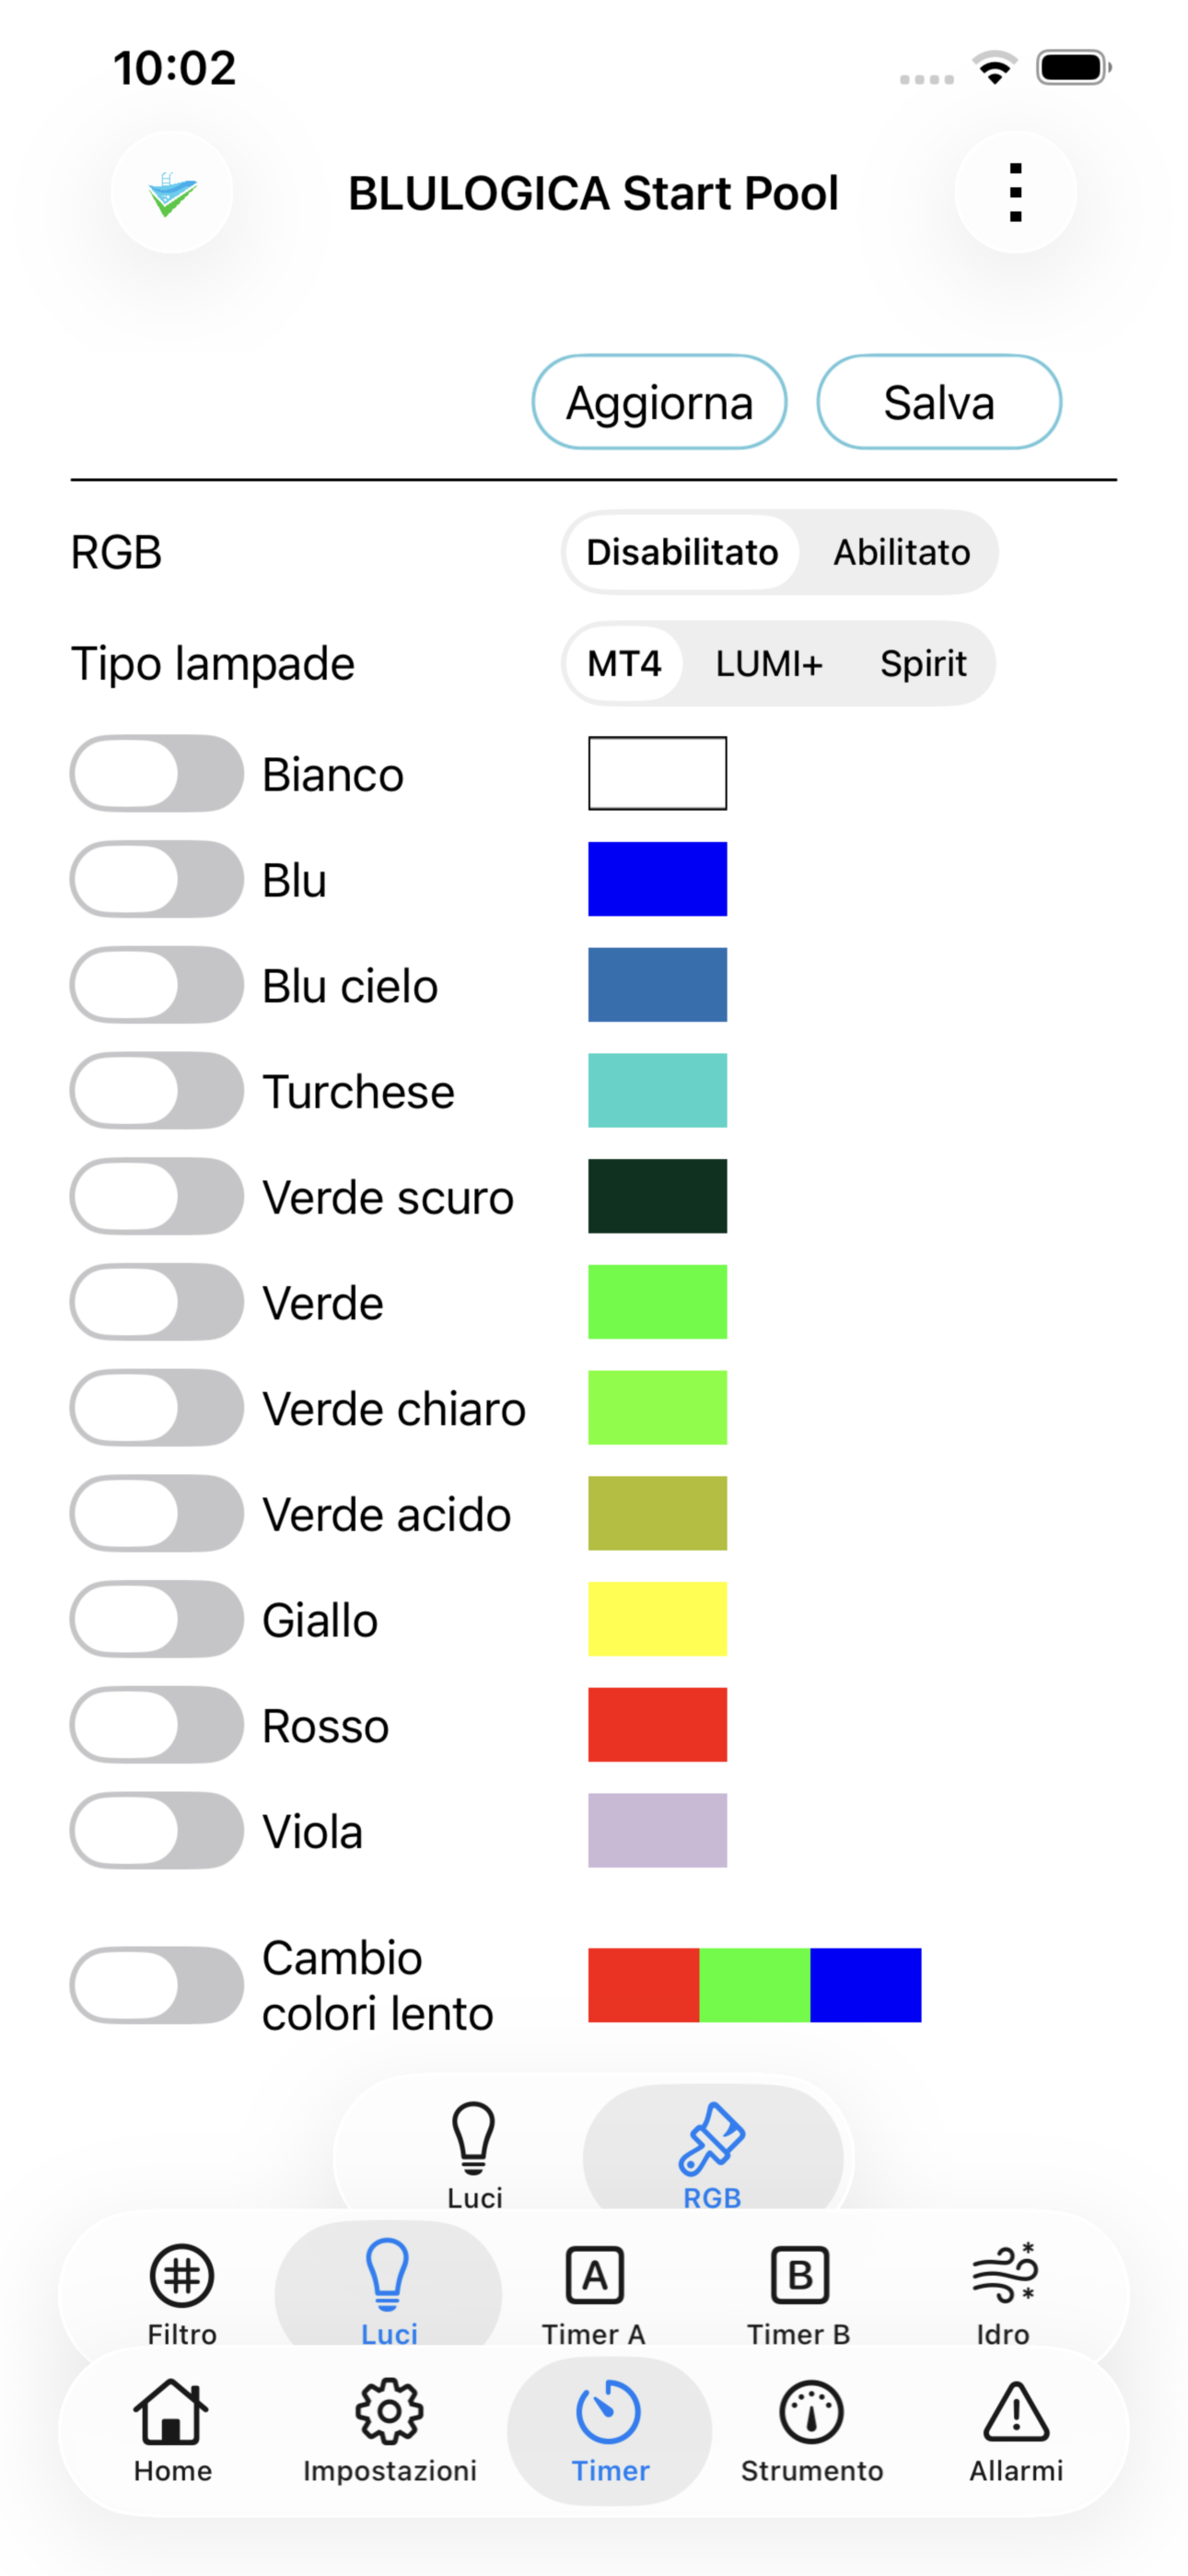Select Abilitato for RGB
Image resolution: width=1188 pixels, height=2576 pixels.
(902, 552)
